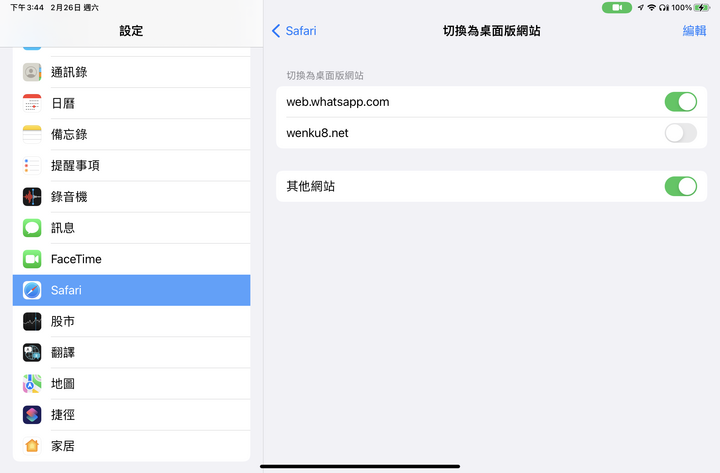720x473 pixels.
Task: Tap the location arrow status icon
Action: [641, 7]
